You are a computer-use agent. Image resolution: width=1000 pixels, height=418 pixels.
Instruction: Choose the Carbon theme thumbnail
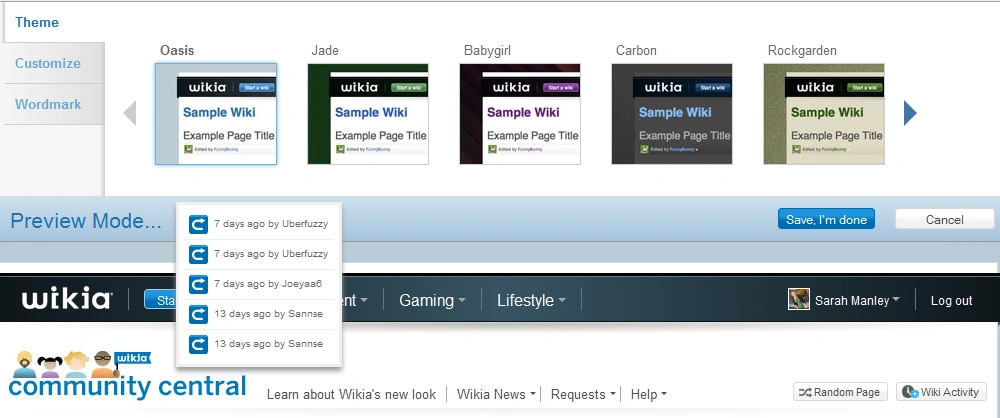(x=672, y=114)
